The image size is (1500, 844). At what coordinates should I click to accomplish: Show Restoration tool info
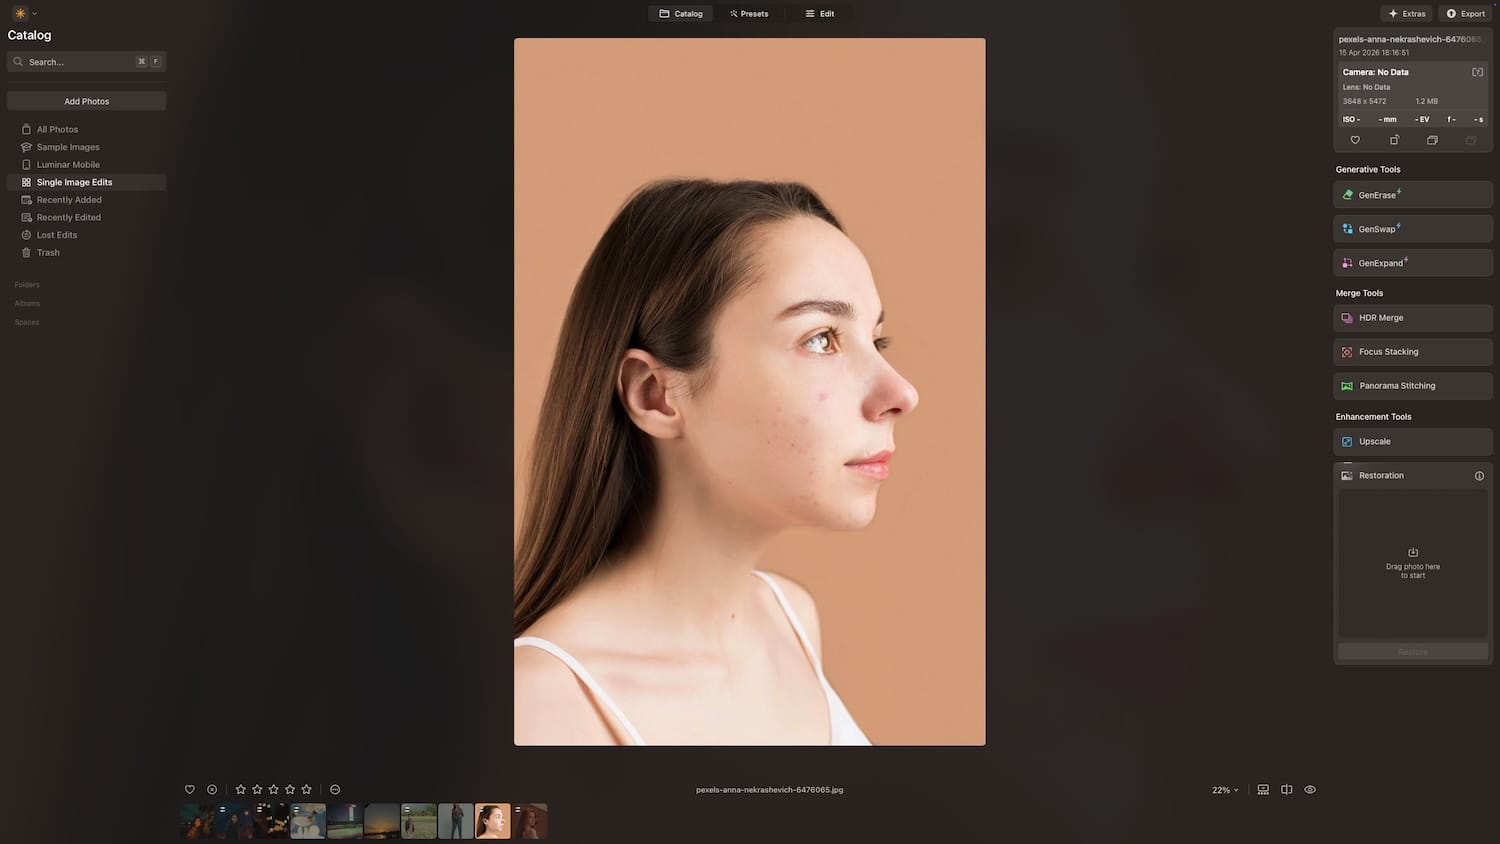click(1479, 476)
